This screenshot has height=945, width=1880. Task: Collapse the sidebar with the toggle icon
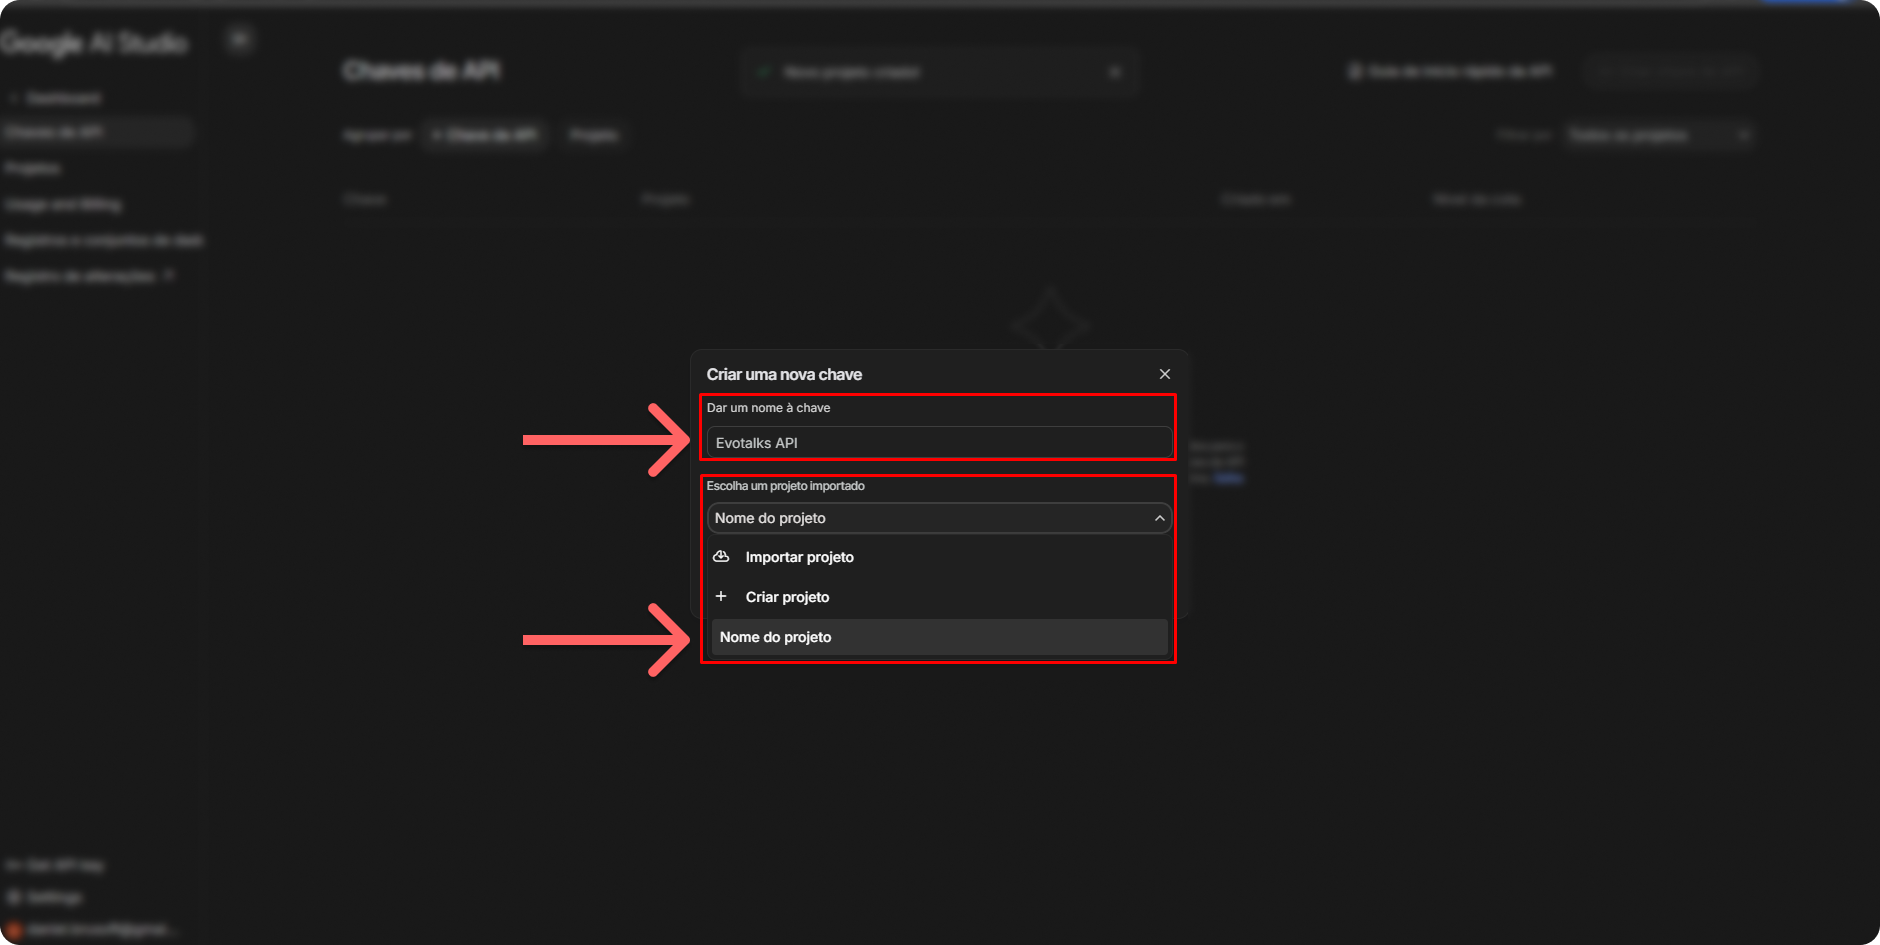(239, 40)
